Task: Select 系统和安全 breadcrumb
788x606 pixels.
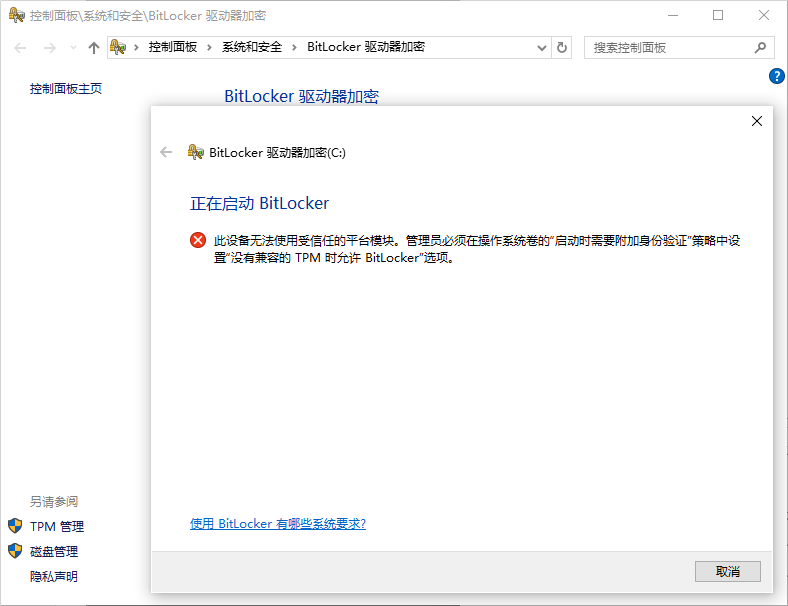Action: [x=252, y=47]
